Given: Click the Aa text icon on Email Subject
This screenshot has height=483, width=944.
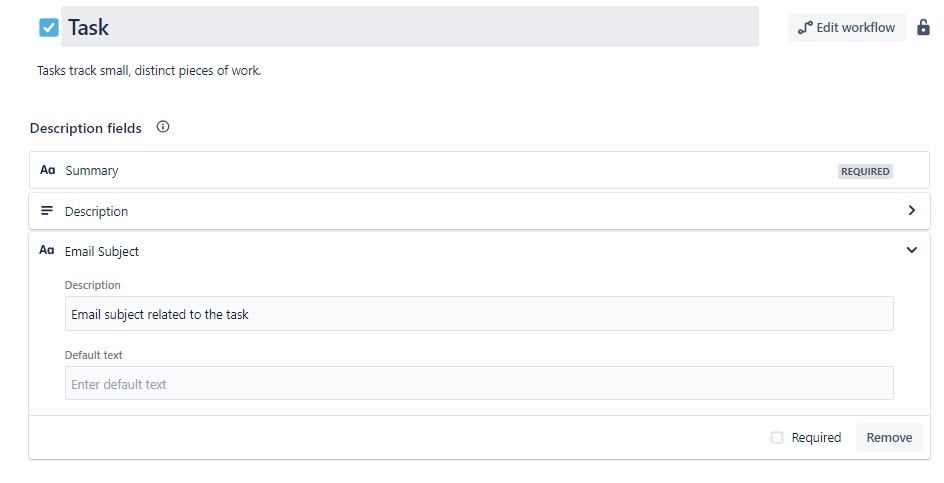Looking at the screenshot, I should 46,250.
